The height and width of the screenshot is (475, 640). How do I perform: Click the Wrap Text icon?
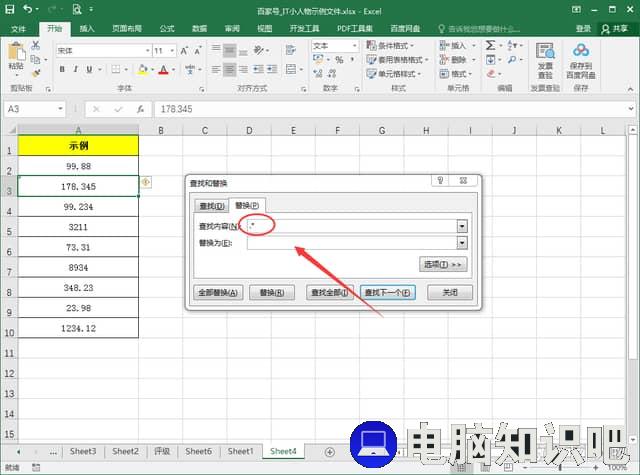(291, 50)
